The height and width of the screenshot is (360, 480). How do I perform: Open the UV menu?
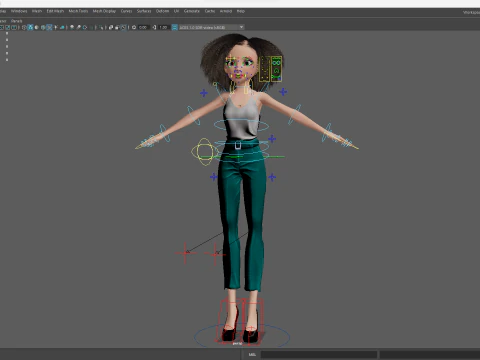[x=176, y=11]
